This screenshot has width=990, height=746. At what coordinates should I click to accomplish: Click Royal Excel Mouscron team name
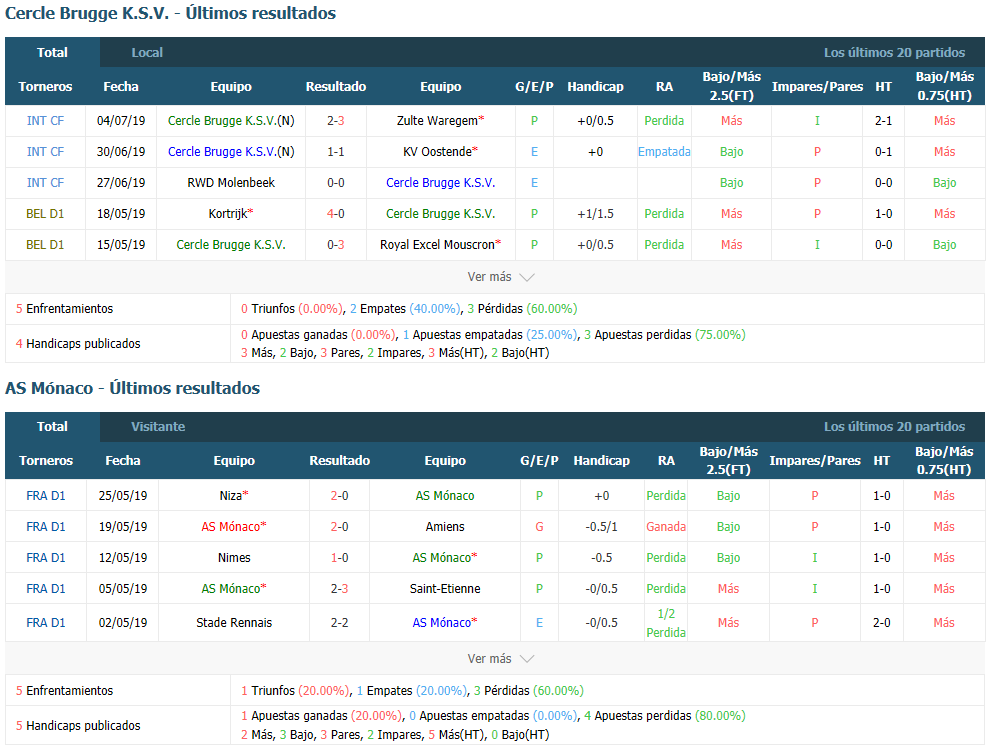[437, 244]
